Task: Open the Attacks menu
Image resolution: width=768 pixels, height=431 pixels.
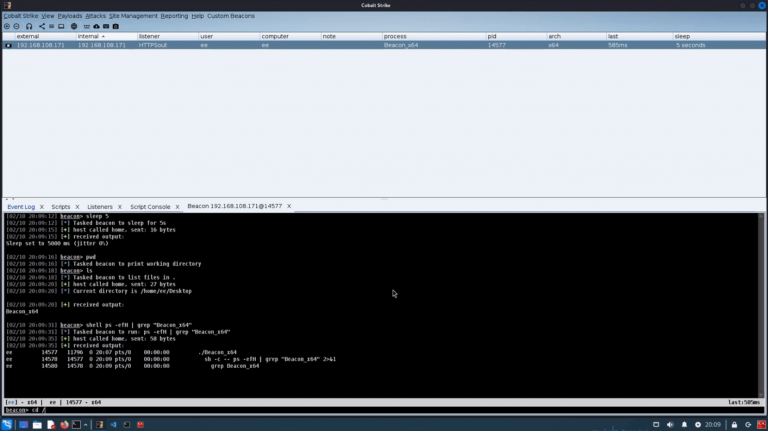Action: pos(96,16)
